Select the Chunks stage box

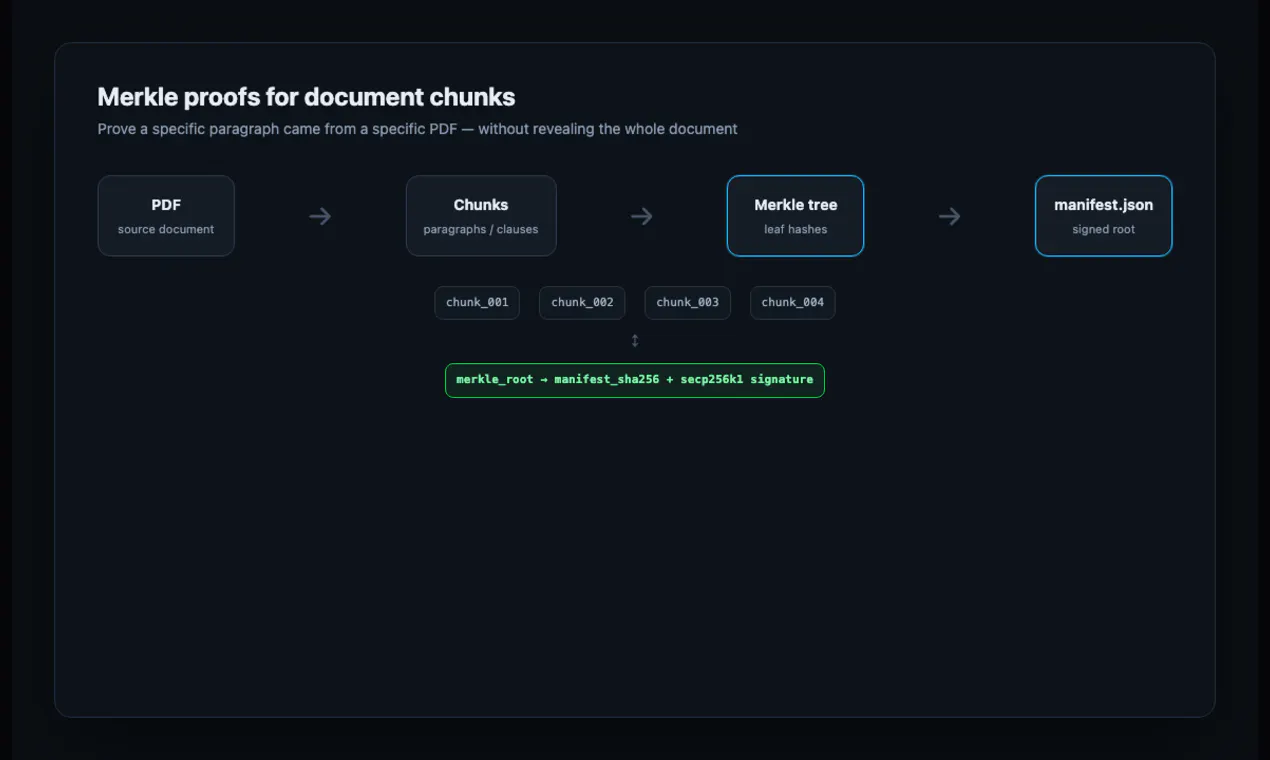[481, 216]
